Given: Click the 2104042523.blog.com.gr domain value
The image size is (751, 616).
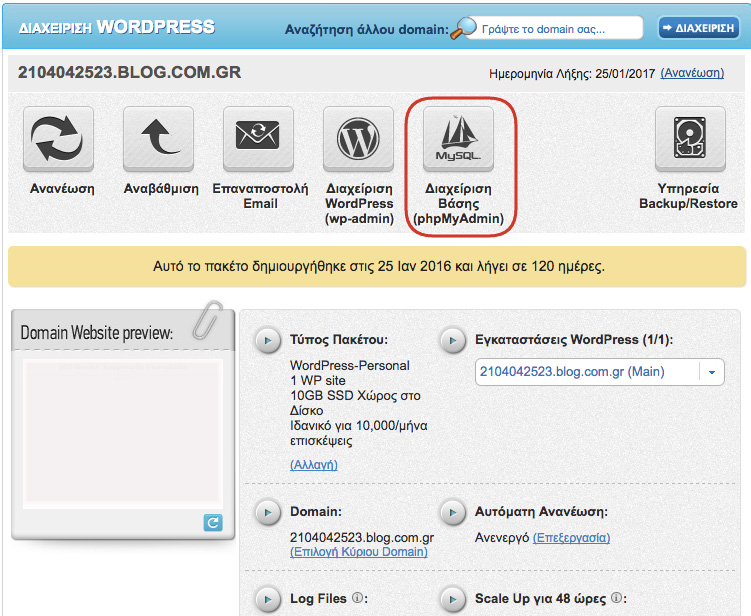Looking at the screenshot, I should click(362, 537).
